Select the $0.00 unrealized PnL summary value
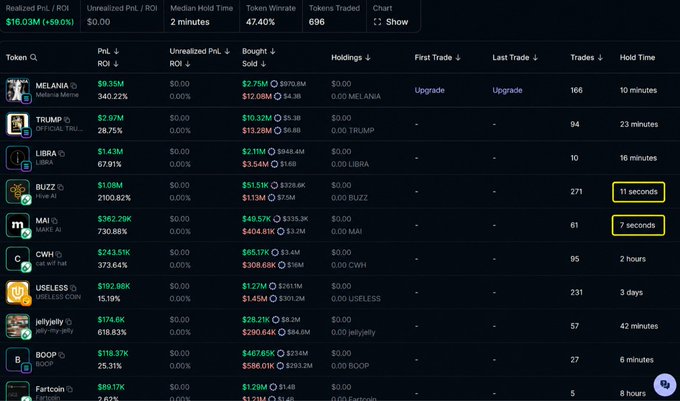The height and width of the screenshot is (401, 680). 98,22
